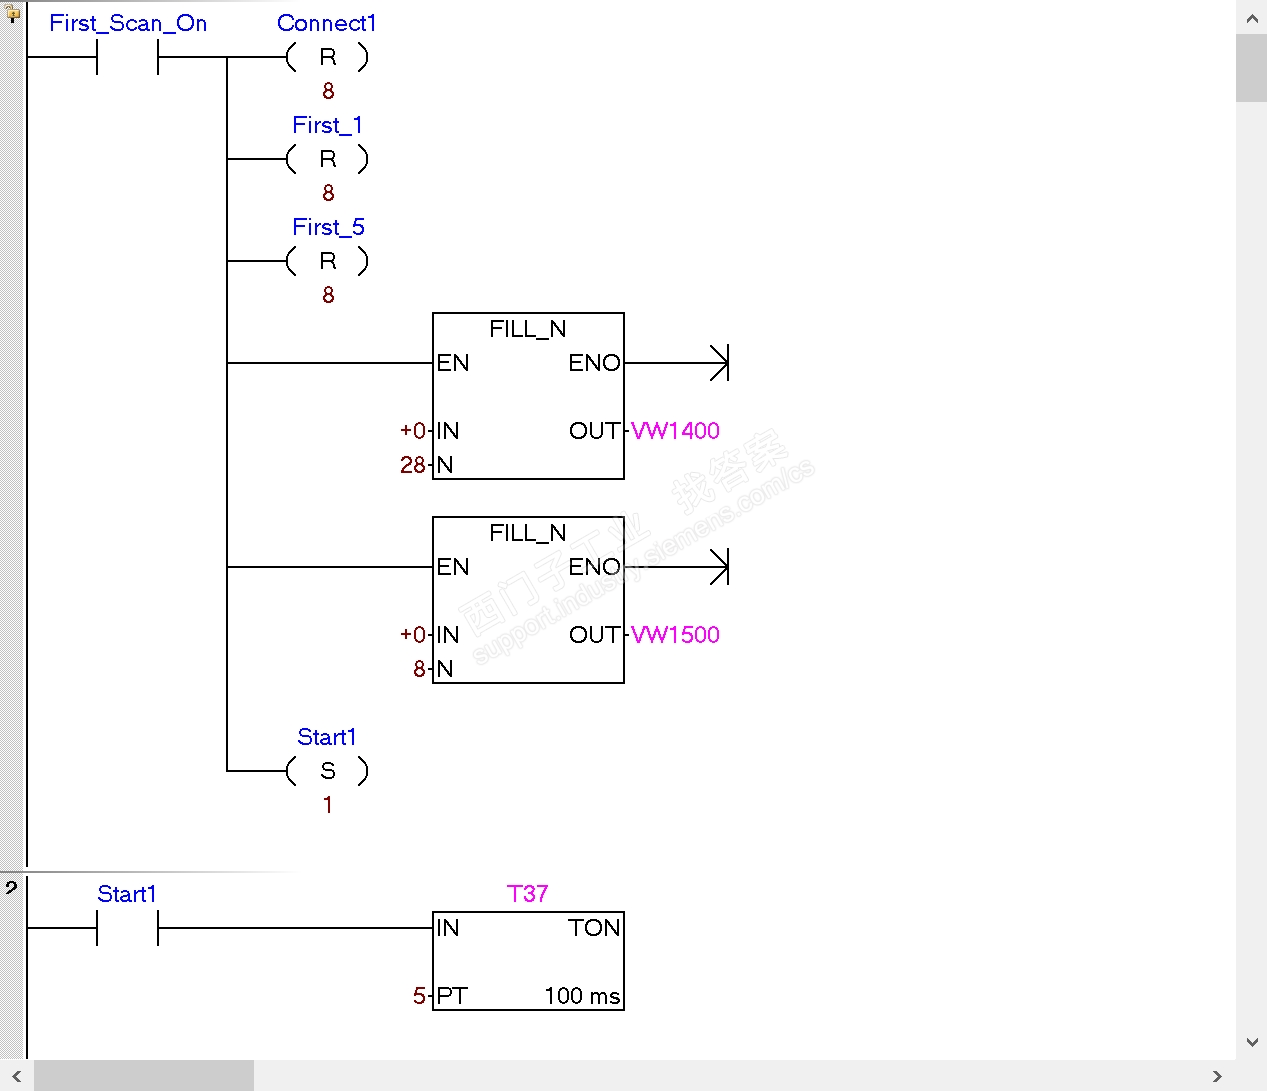
Task: Click the 100 ms timer resolution text
Action: [582, 996]
